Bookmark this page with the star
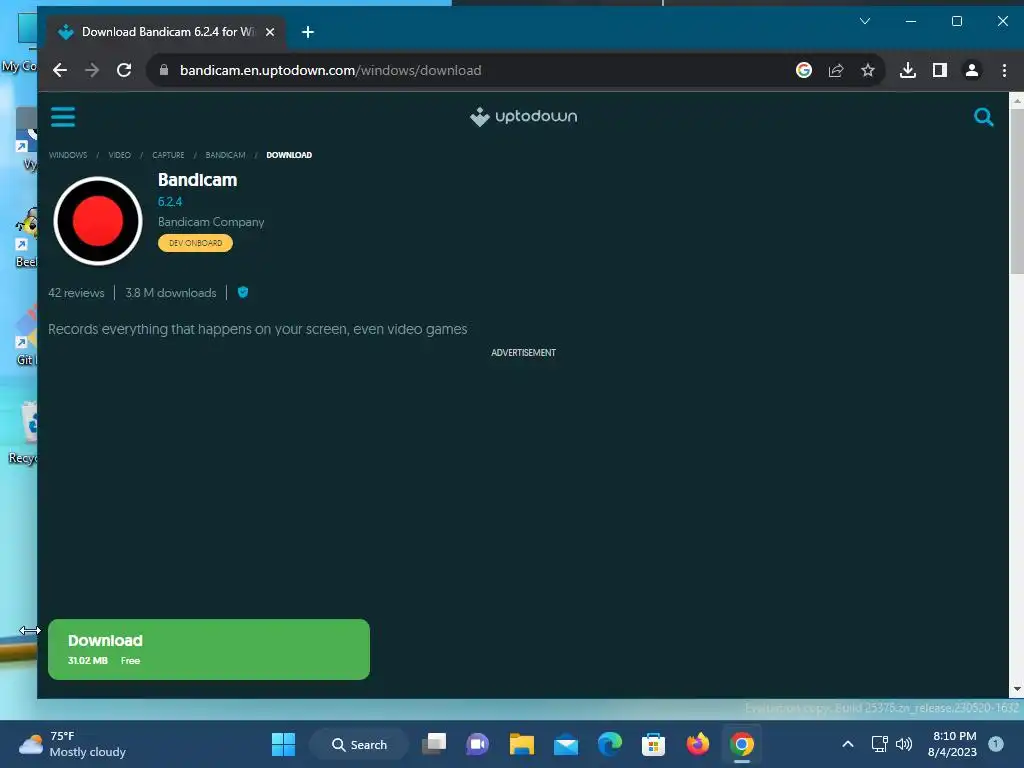1024x768 pixels. point(867,71)
